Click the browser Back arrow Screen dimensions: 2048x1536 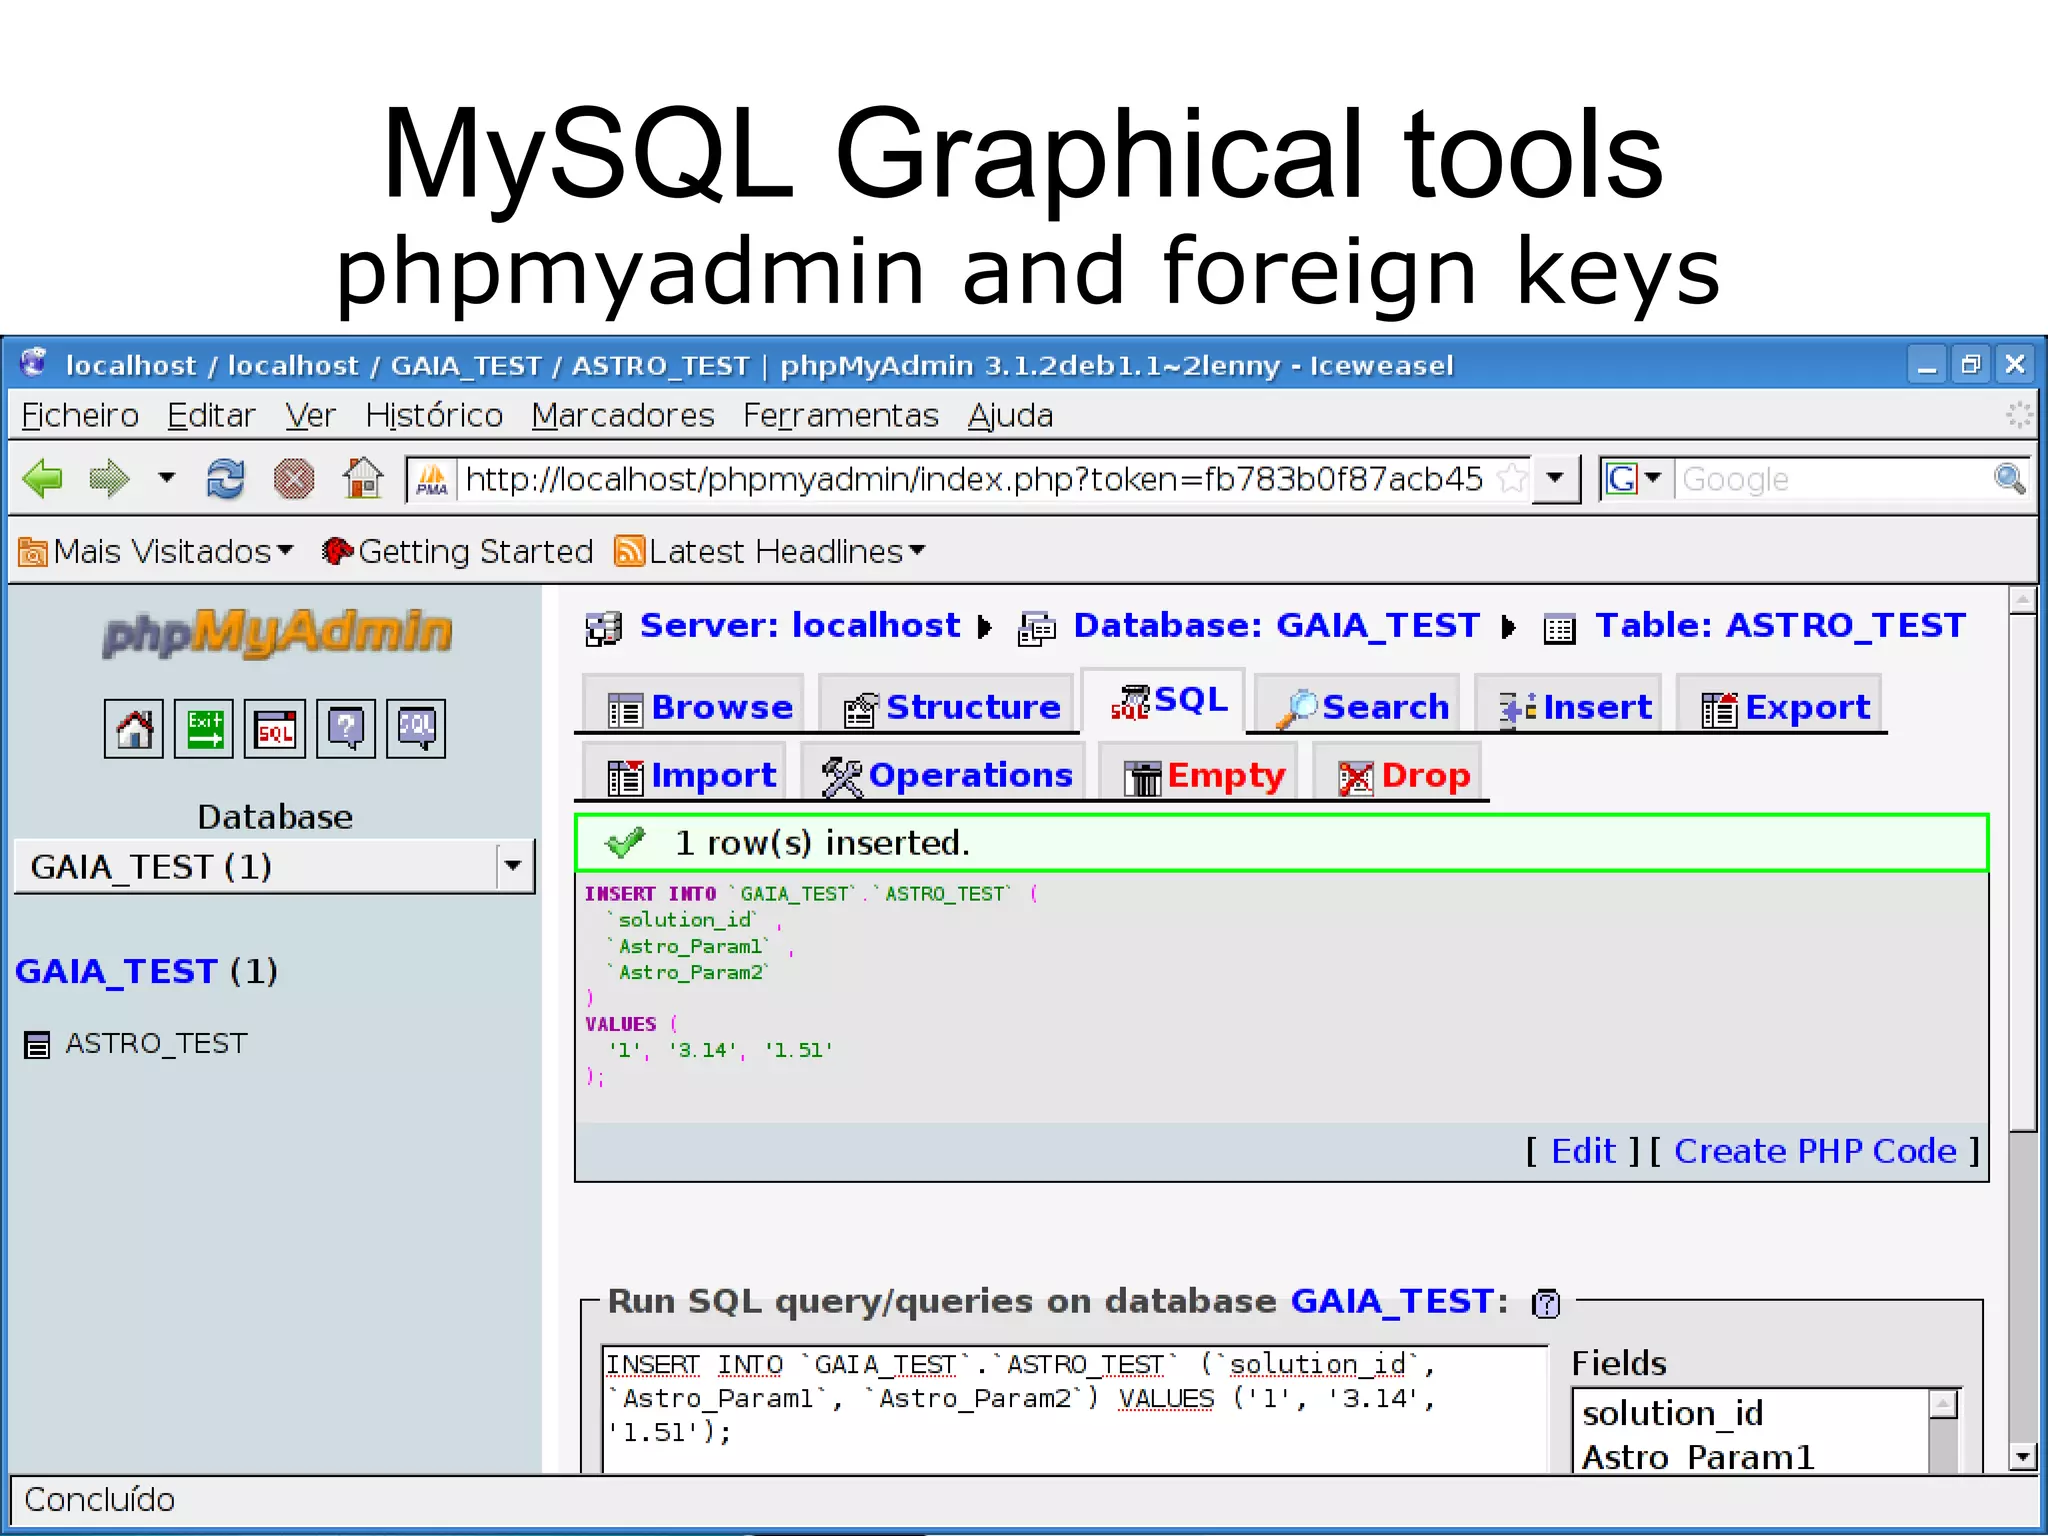tap(43, 479)
